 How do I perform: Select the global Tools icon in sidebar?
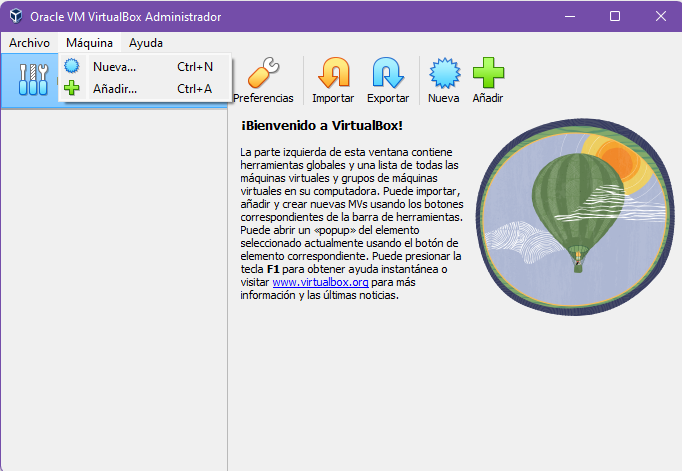pyautogui.click(x=33, y=79)
